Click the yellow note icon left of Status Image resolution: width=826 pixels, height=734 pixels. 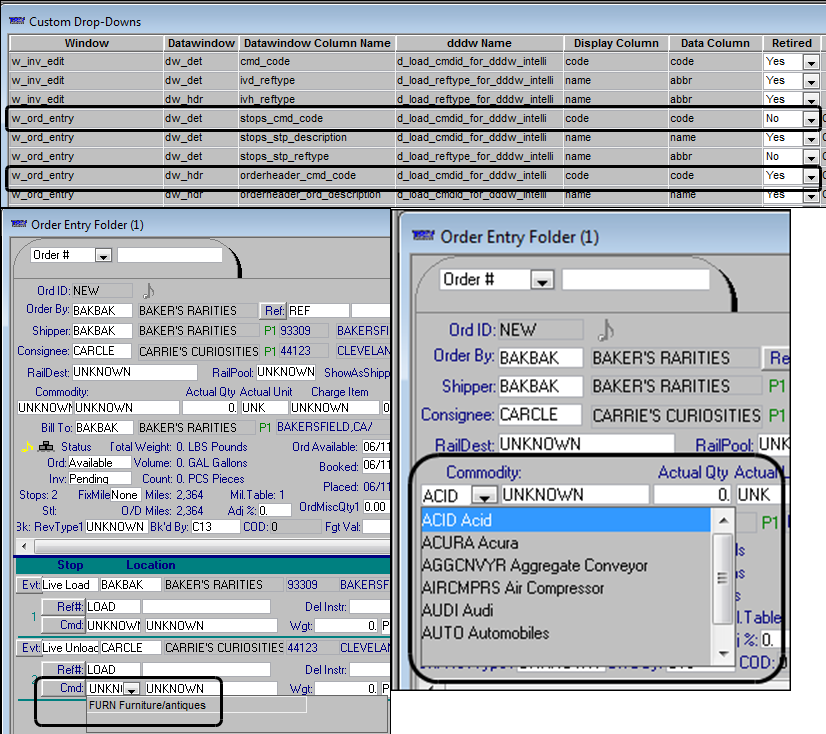pyautogui.click(x=27, y=447)
